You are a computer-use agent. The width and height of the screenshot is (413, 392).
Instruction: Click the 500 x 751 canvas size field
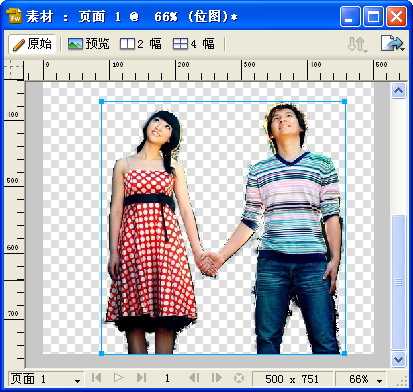[x=292, y=379]
